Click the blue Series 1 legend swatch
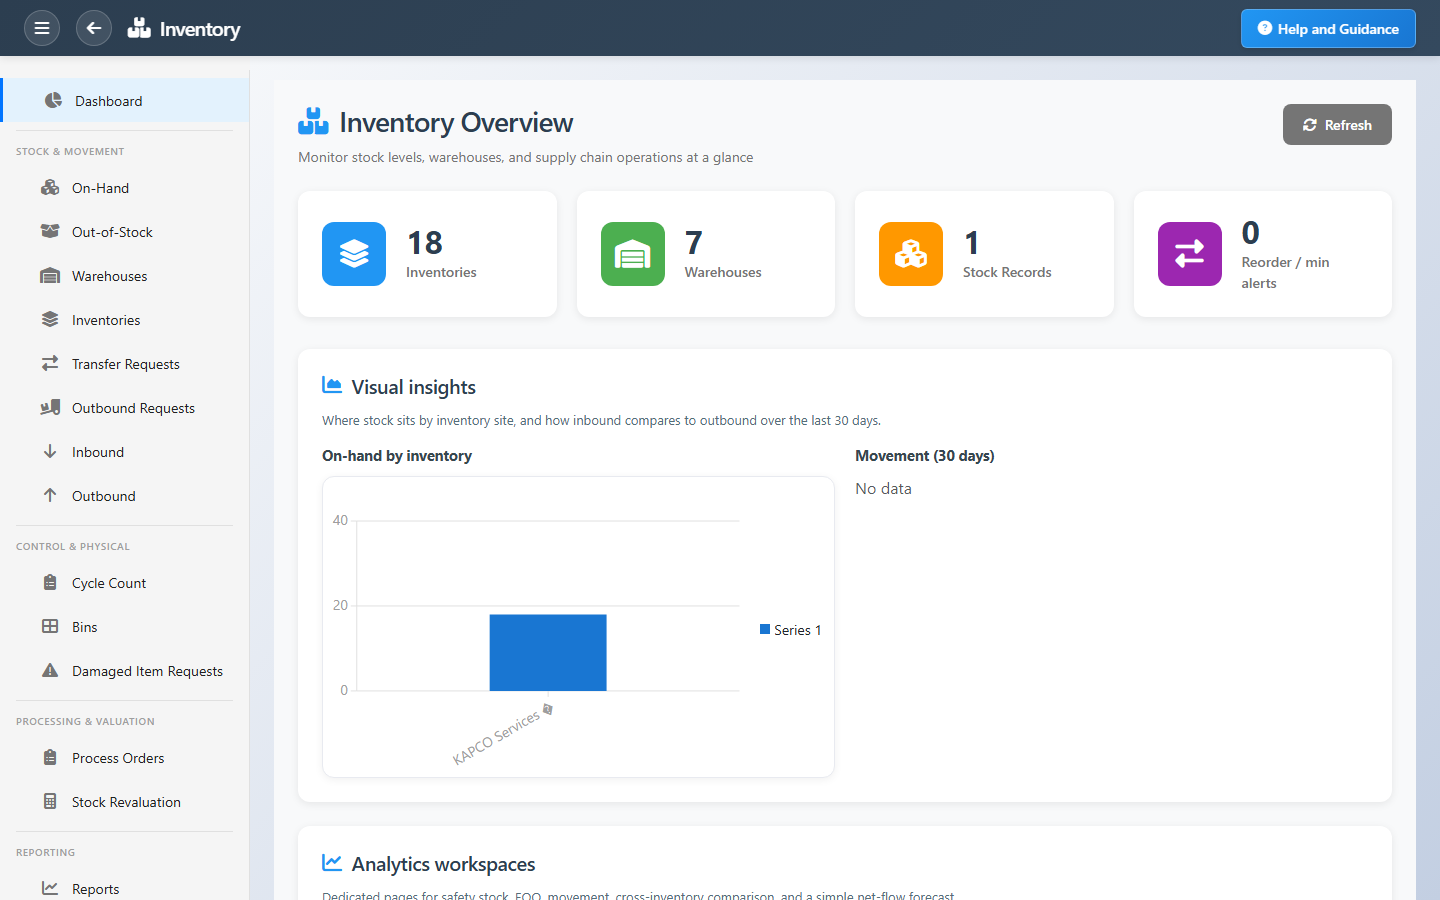 pyautogui.click(x=765, y=629)
